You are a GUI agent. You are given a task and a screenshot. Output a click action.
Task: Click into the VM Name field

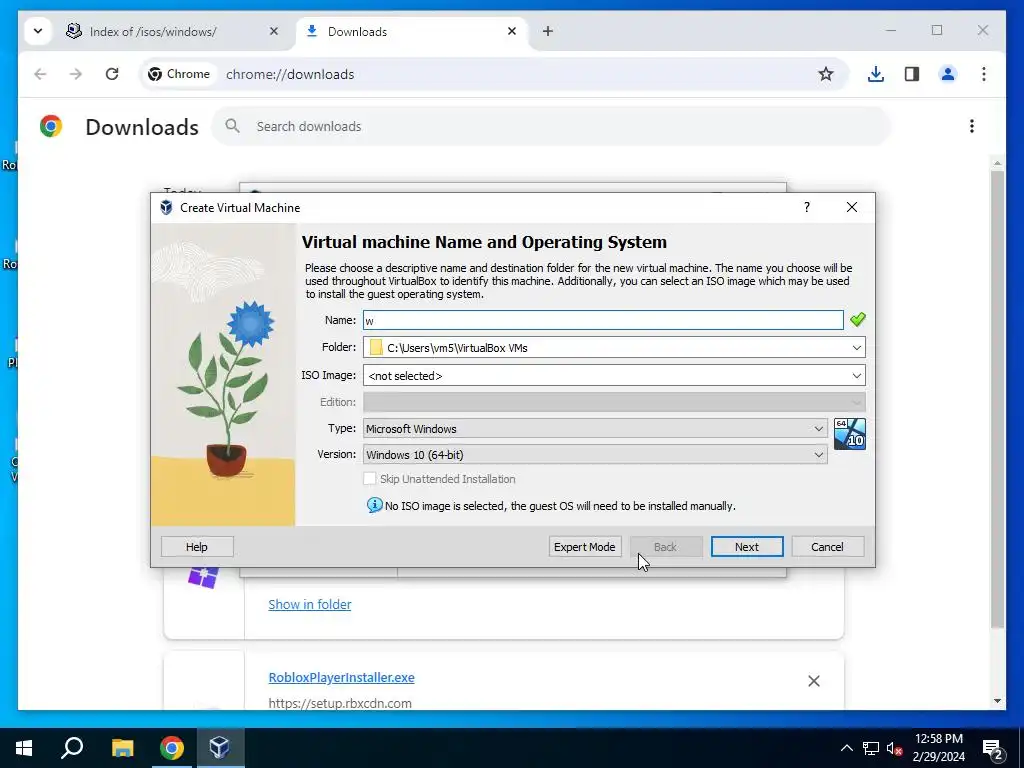pyautogui.click(x=603, y=320)
